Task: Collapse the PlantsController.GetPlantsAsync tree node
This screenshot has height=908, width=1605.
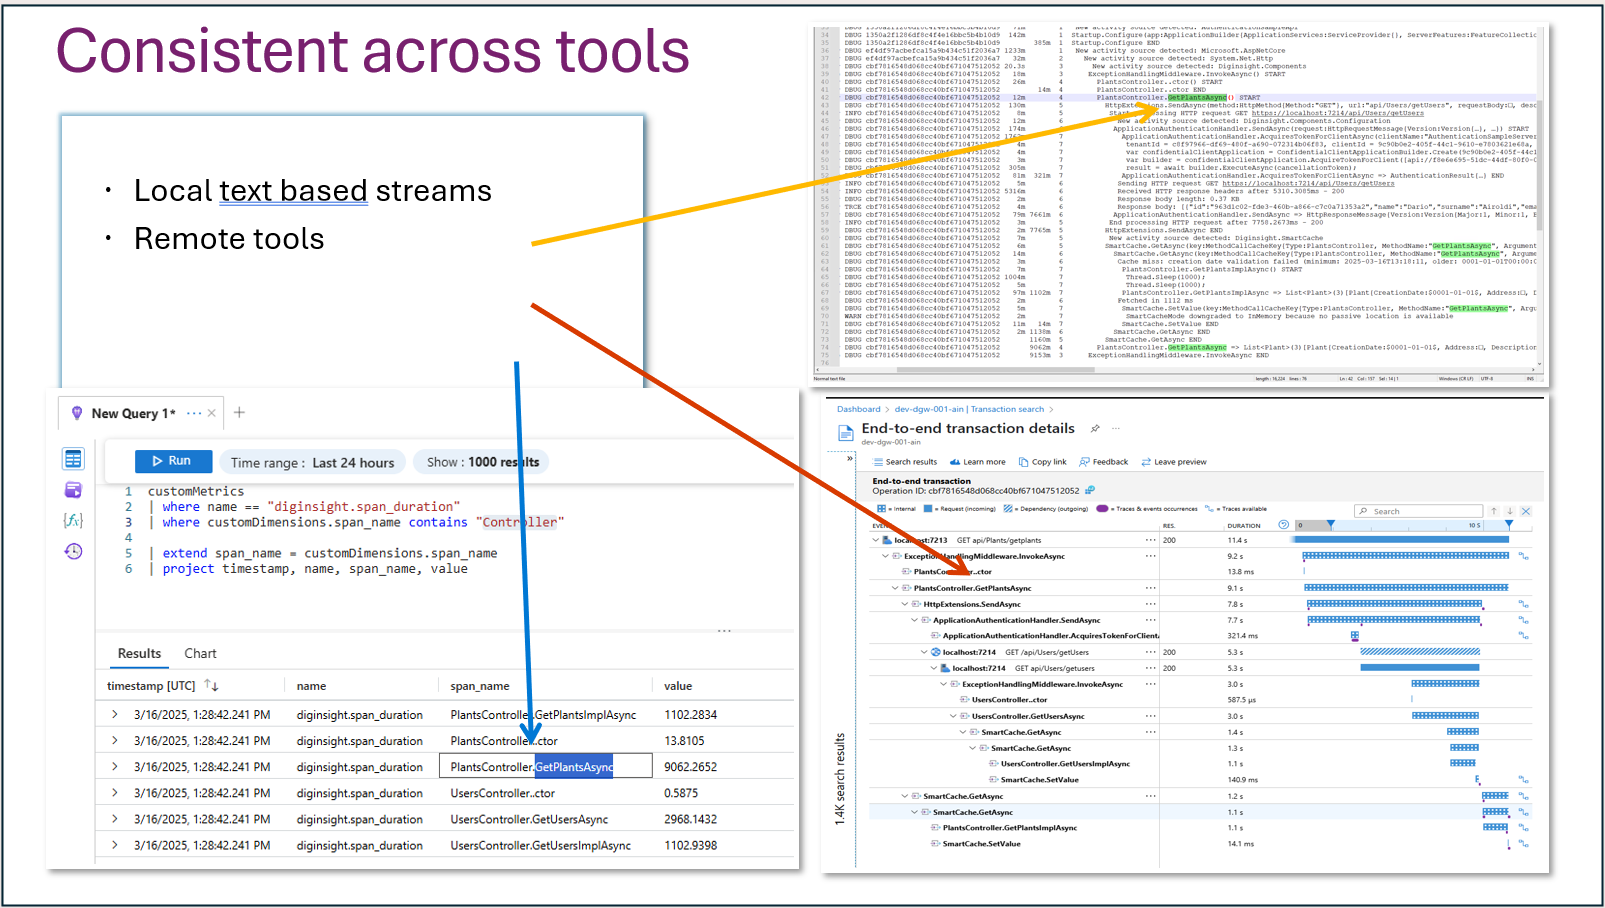Action: (895, 588)
